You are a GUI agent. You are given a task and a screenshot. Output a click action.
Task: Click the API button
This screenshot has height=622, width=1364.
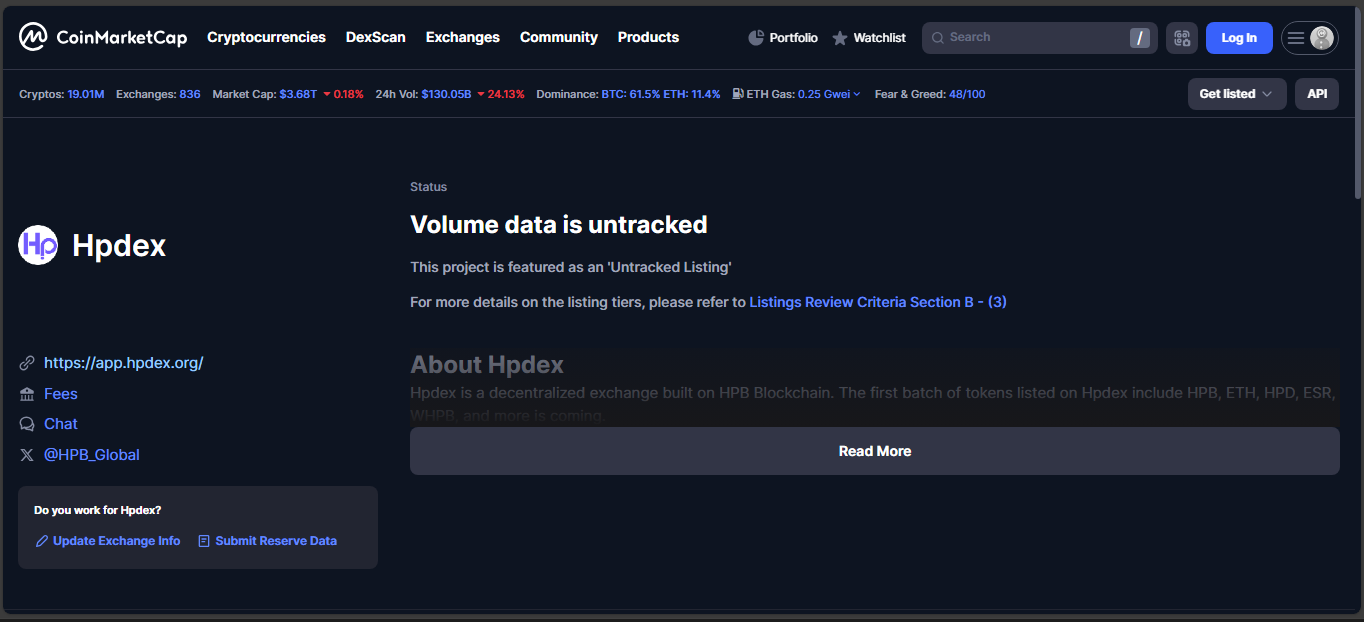point(1317,94)
